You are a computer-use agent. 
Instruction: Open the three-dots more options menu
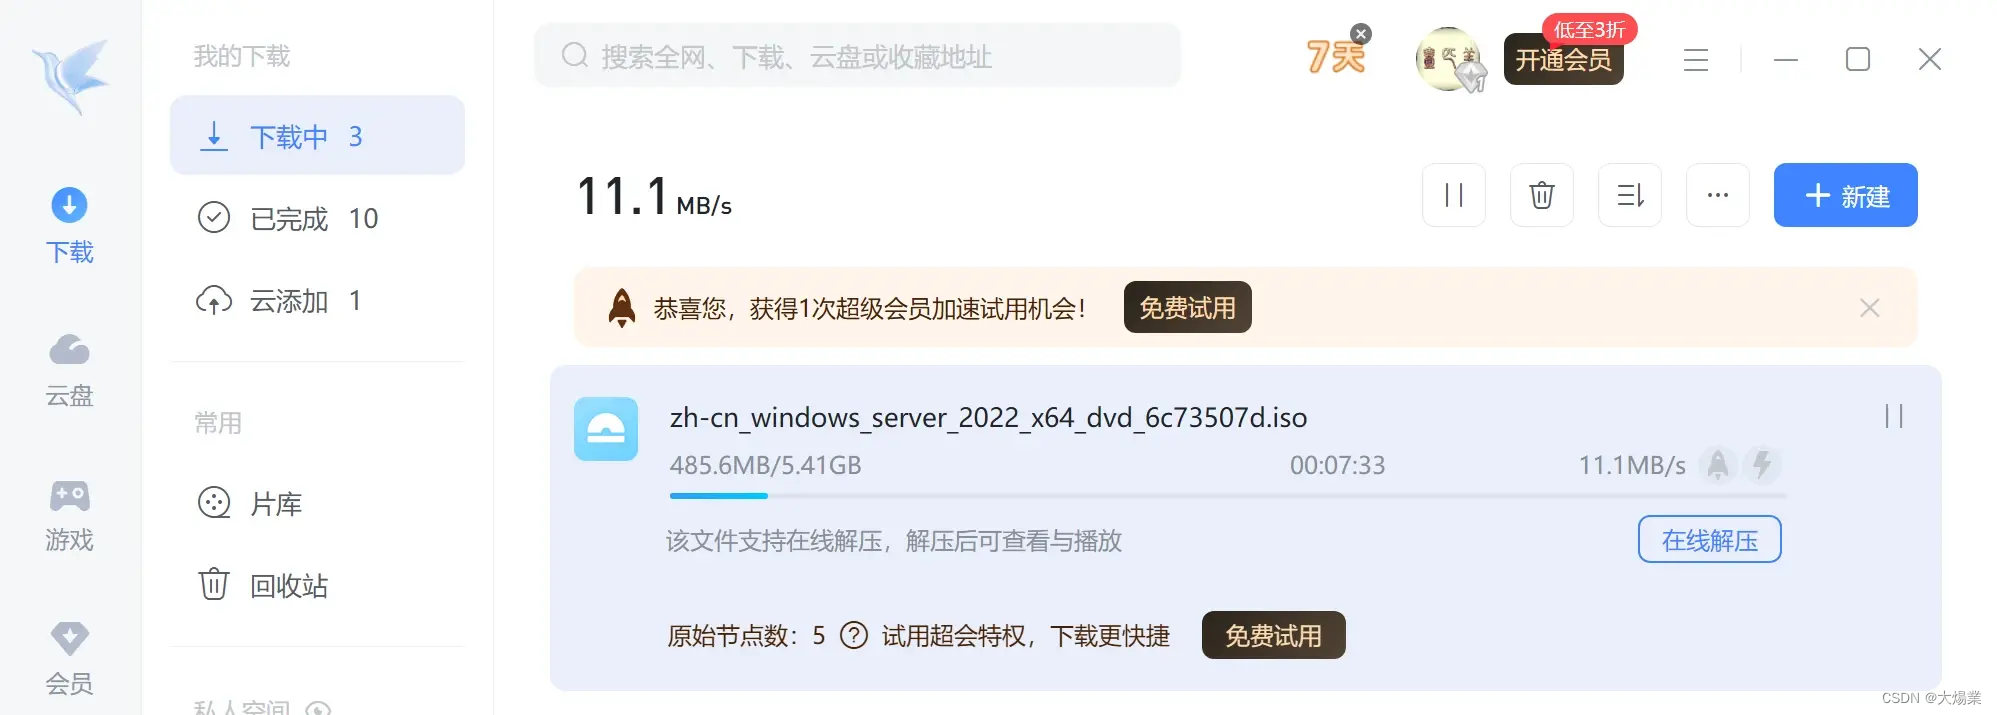pos(1717,195)
